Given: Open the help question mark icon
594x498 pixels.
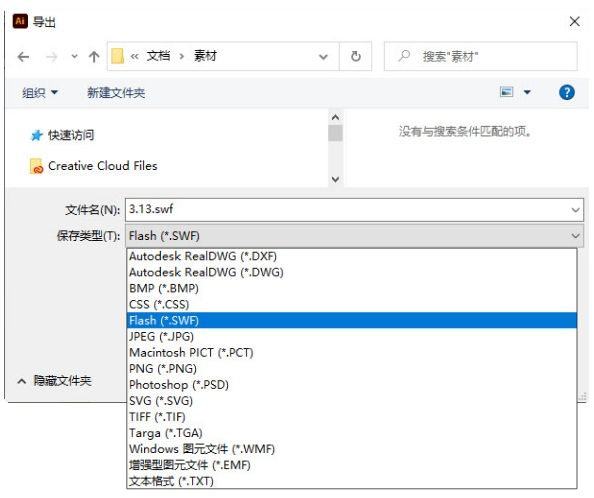Looking at the screenshot, I should 566,92.
